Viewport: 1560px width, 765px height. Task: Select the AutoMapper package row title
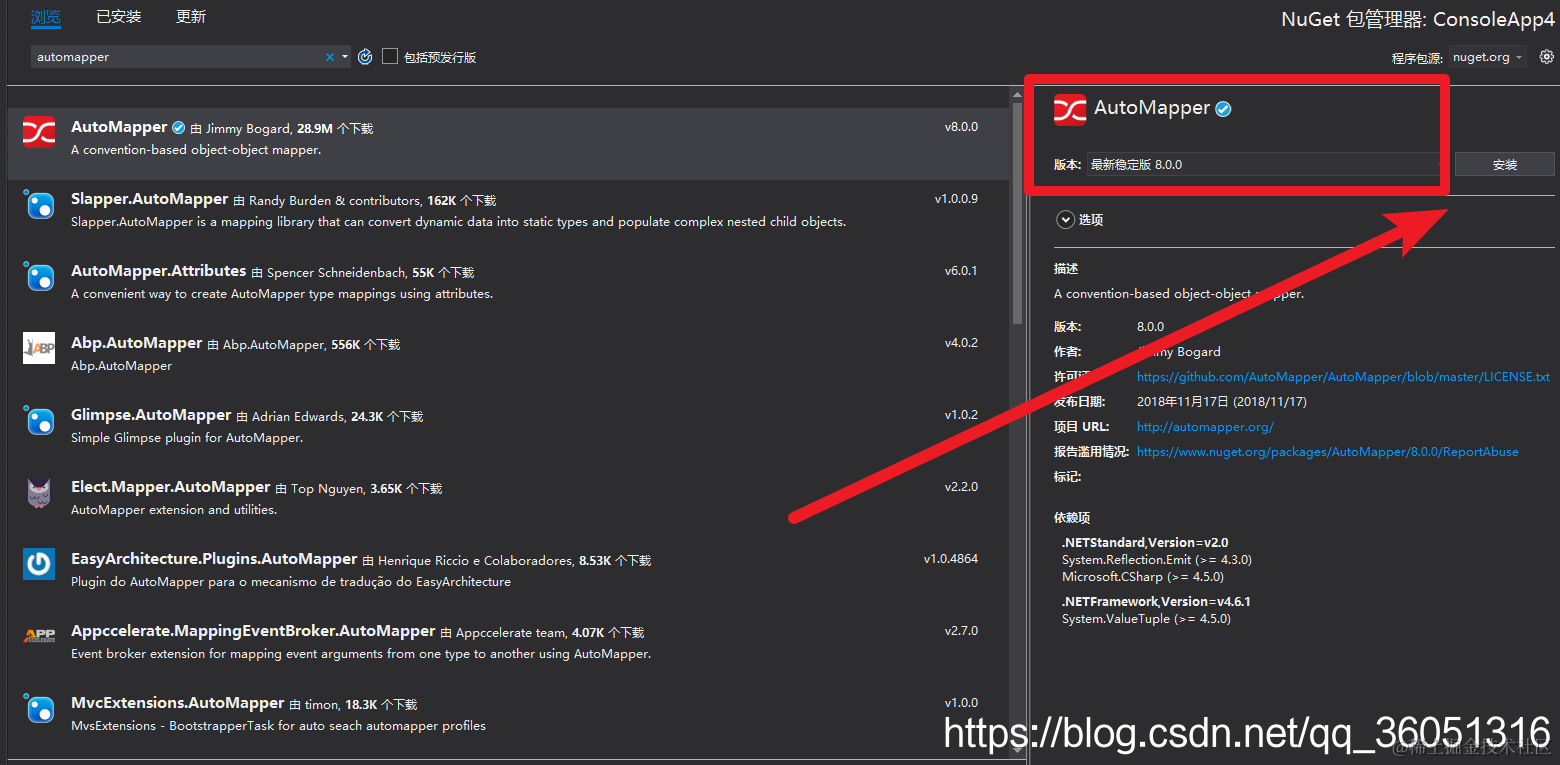coord(119,127)
